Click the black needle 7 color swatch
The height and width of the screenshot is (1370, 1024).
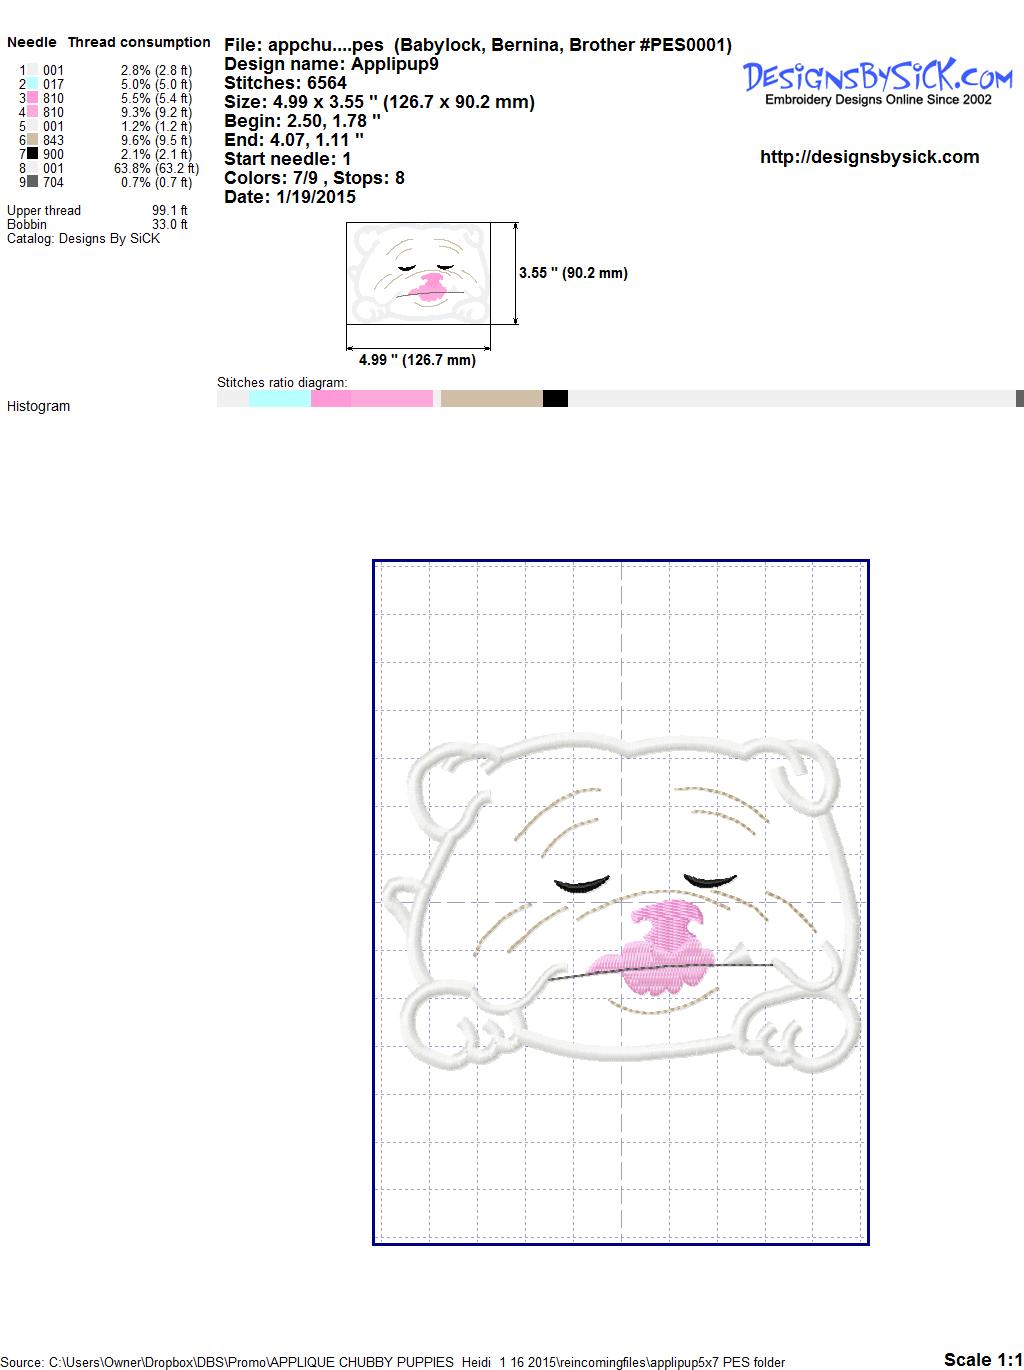point(33,155)
